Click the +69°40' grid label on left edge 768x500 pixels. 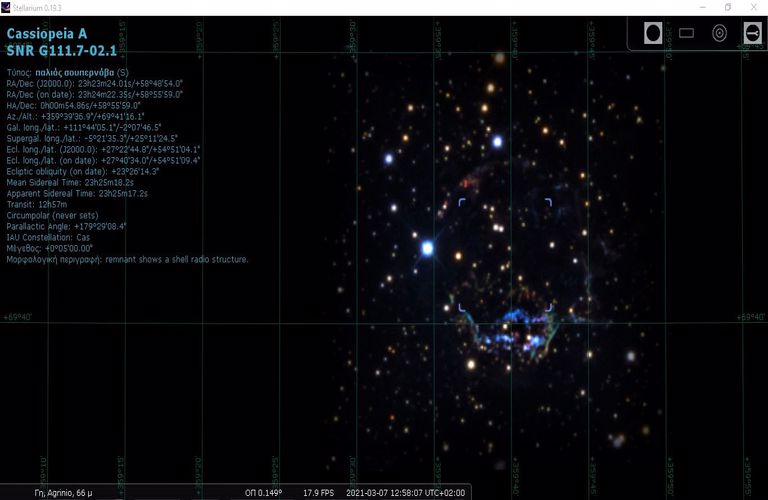click(x=18, y=317)
